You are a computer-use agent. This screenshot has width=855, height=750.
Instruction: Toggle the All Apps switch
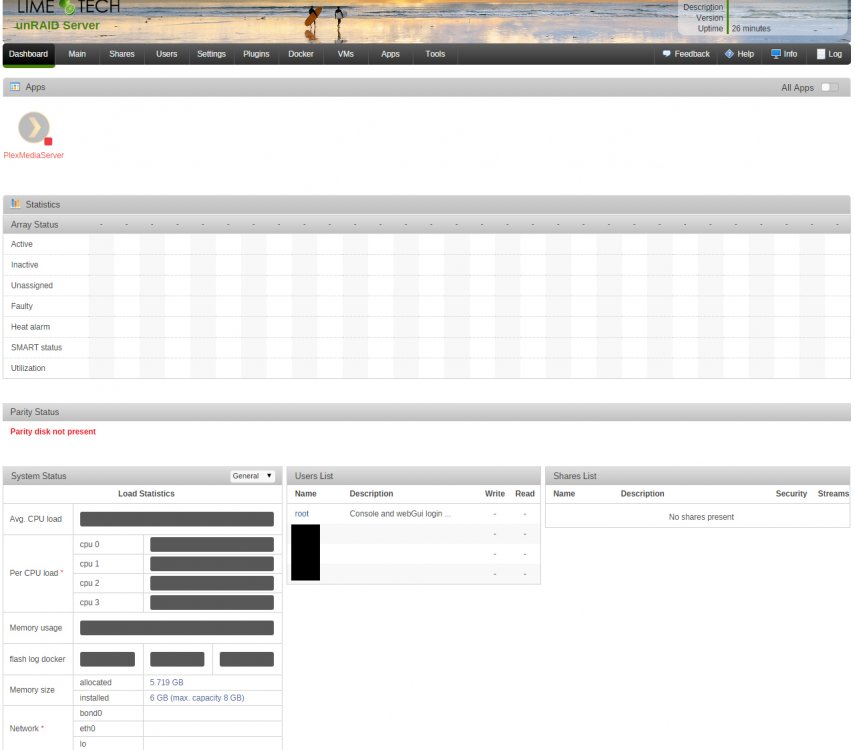pyautogui.click(x=830, y=87)
